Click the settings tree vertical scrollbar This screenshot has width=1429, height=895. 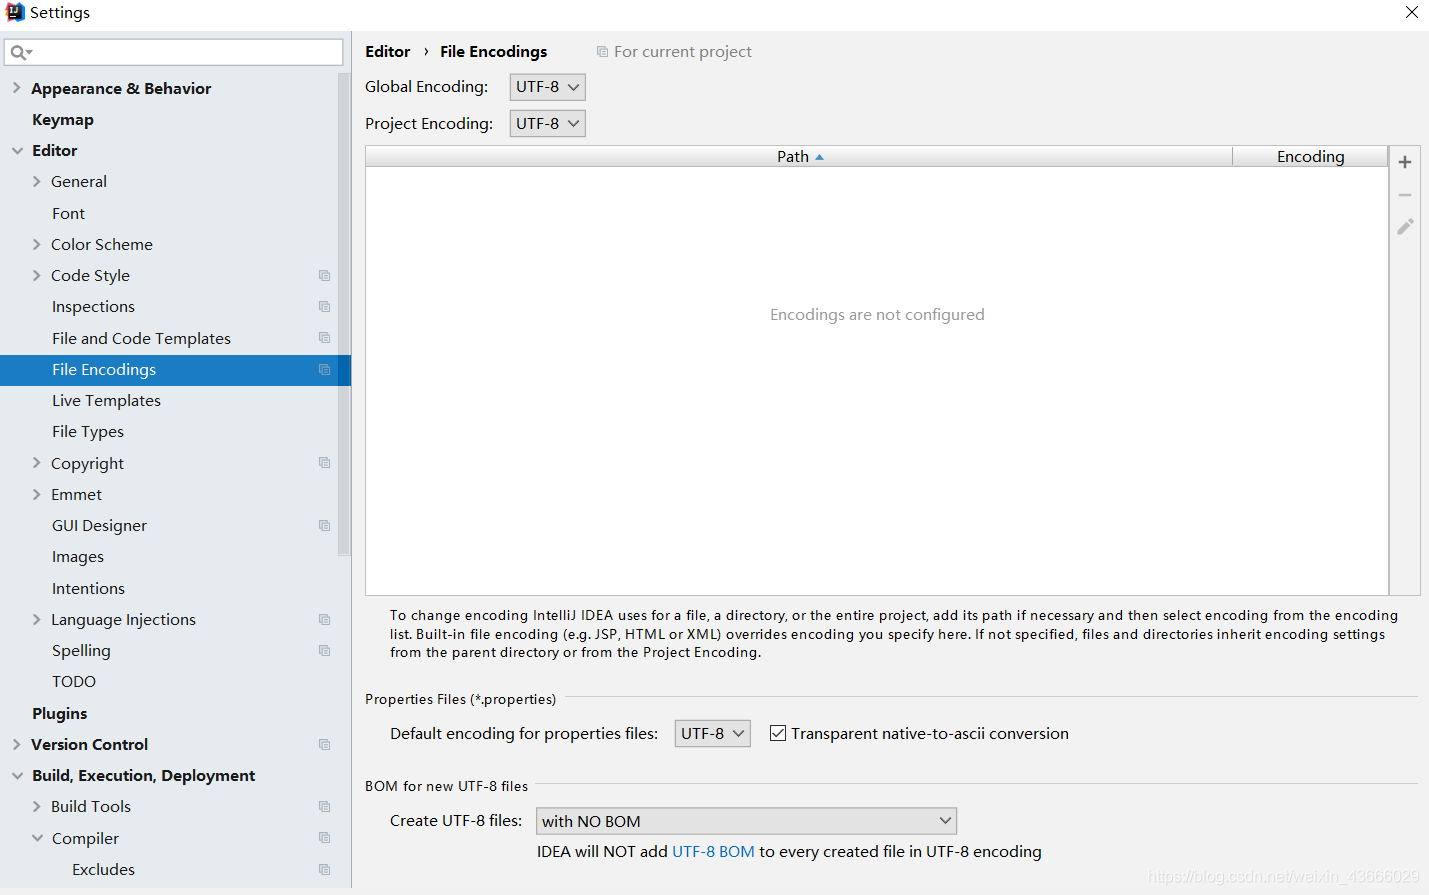pyautogui.click(x=344, y=315)
